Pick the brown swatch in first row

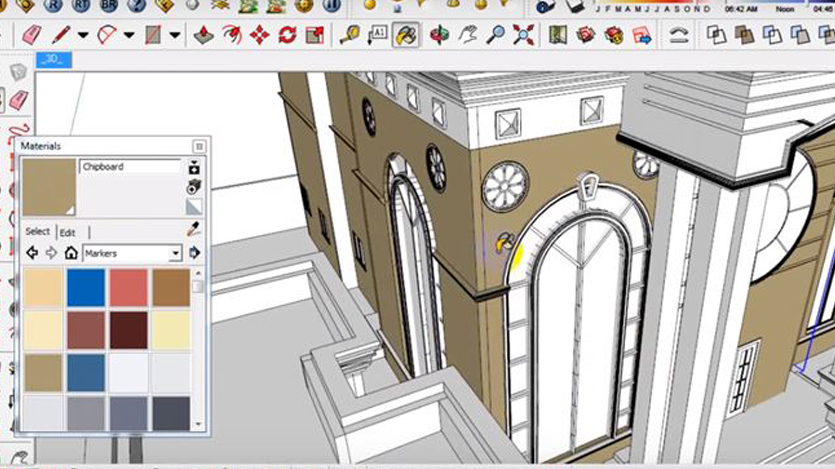point(171,288)
